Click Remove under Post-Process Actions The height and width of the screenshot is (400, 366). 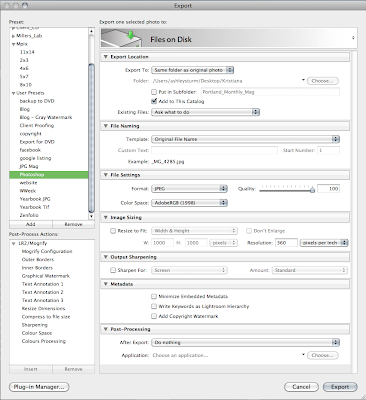tap(73, 369)
